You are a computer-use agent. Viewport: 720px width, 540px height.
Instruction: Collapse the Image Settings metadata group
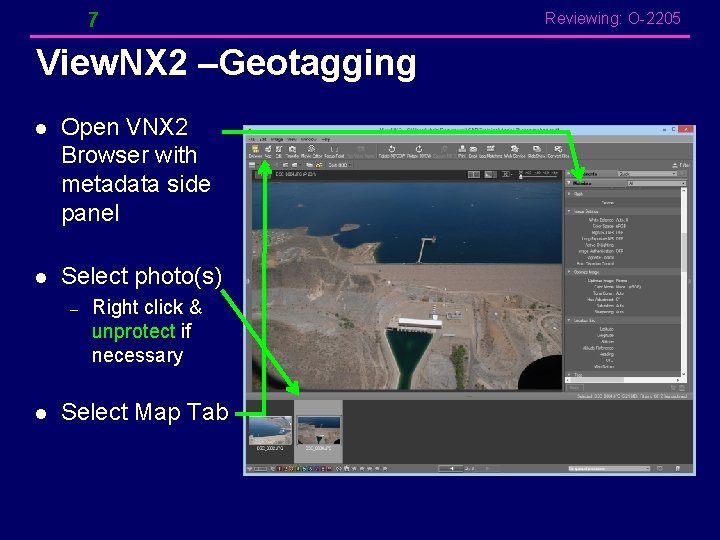tap(569, 211)
